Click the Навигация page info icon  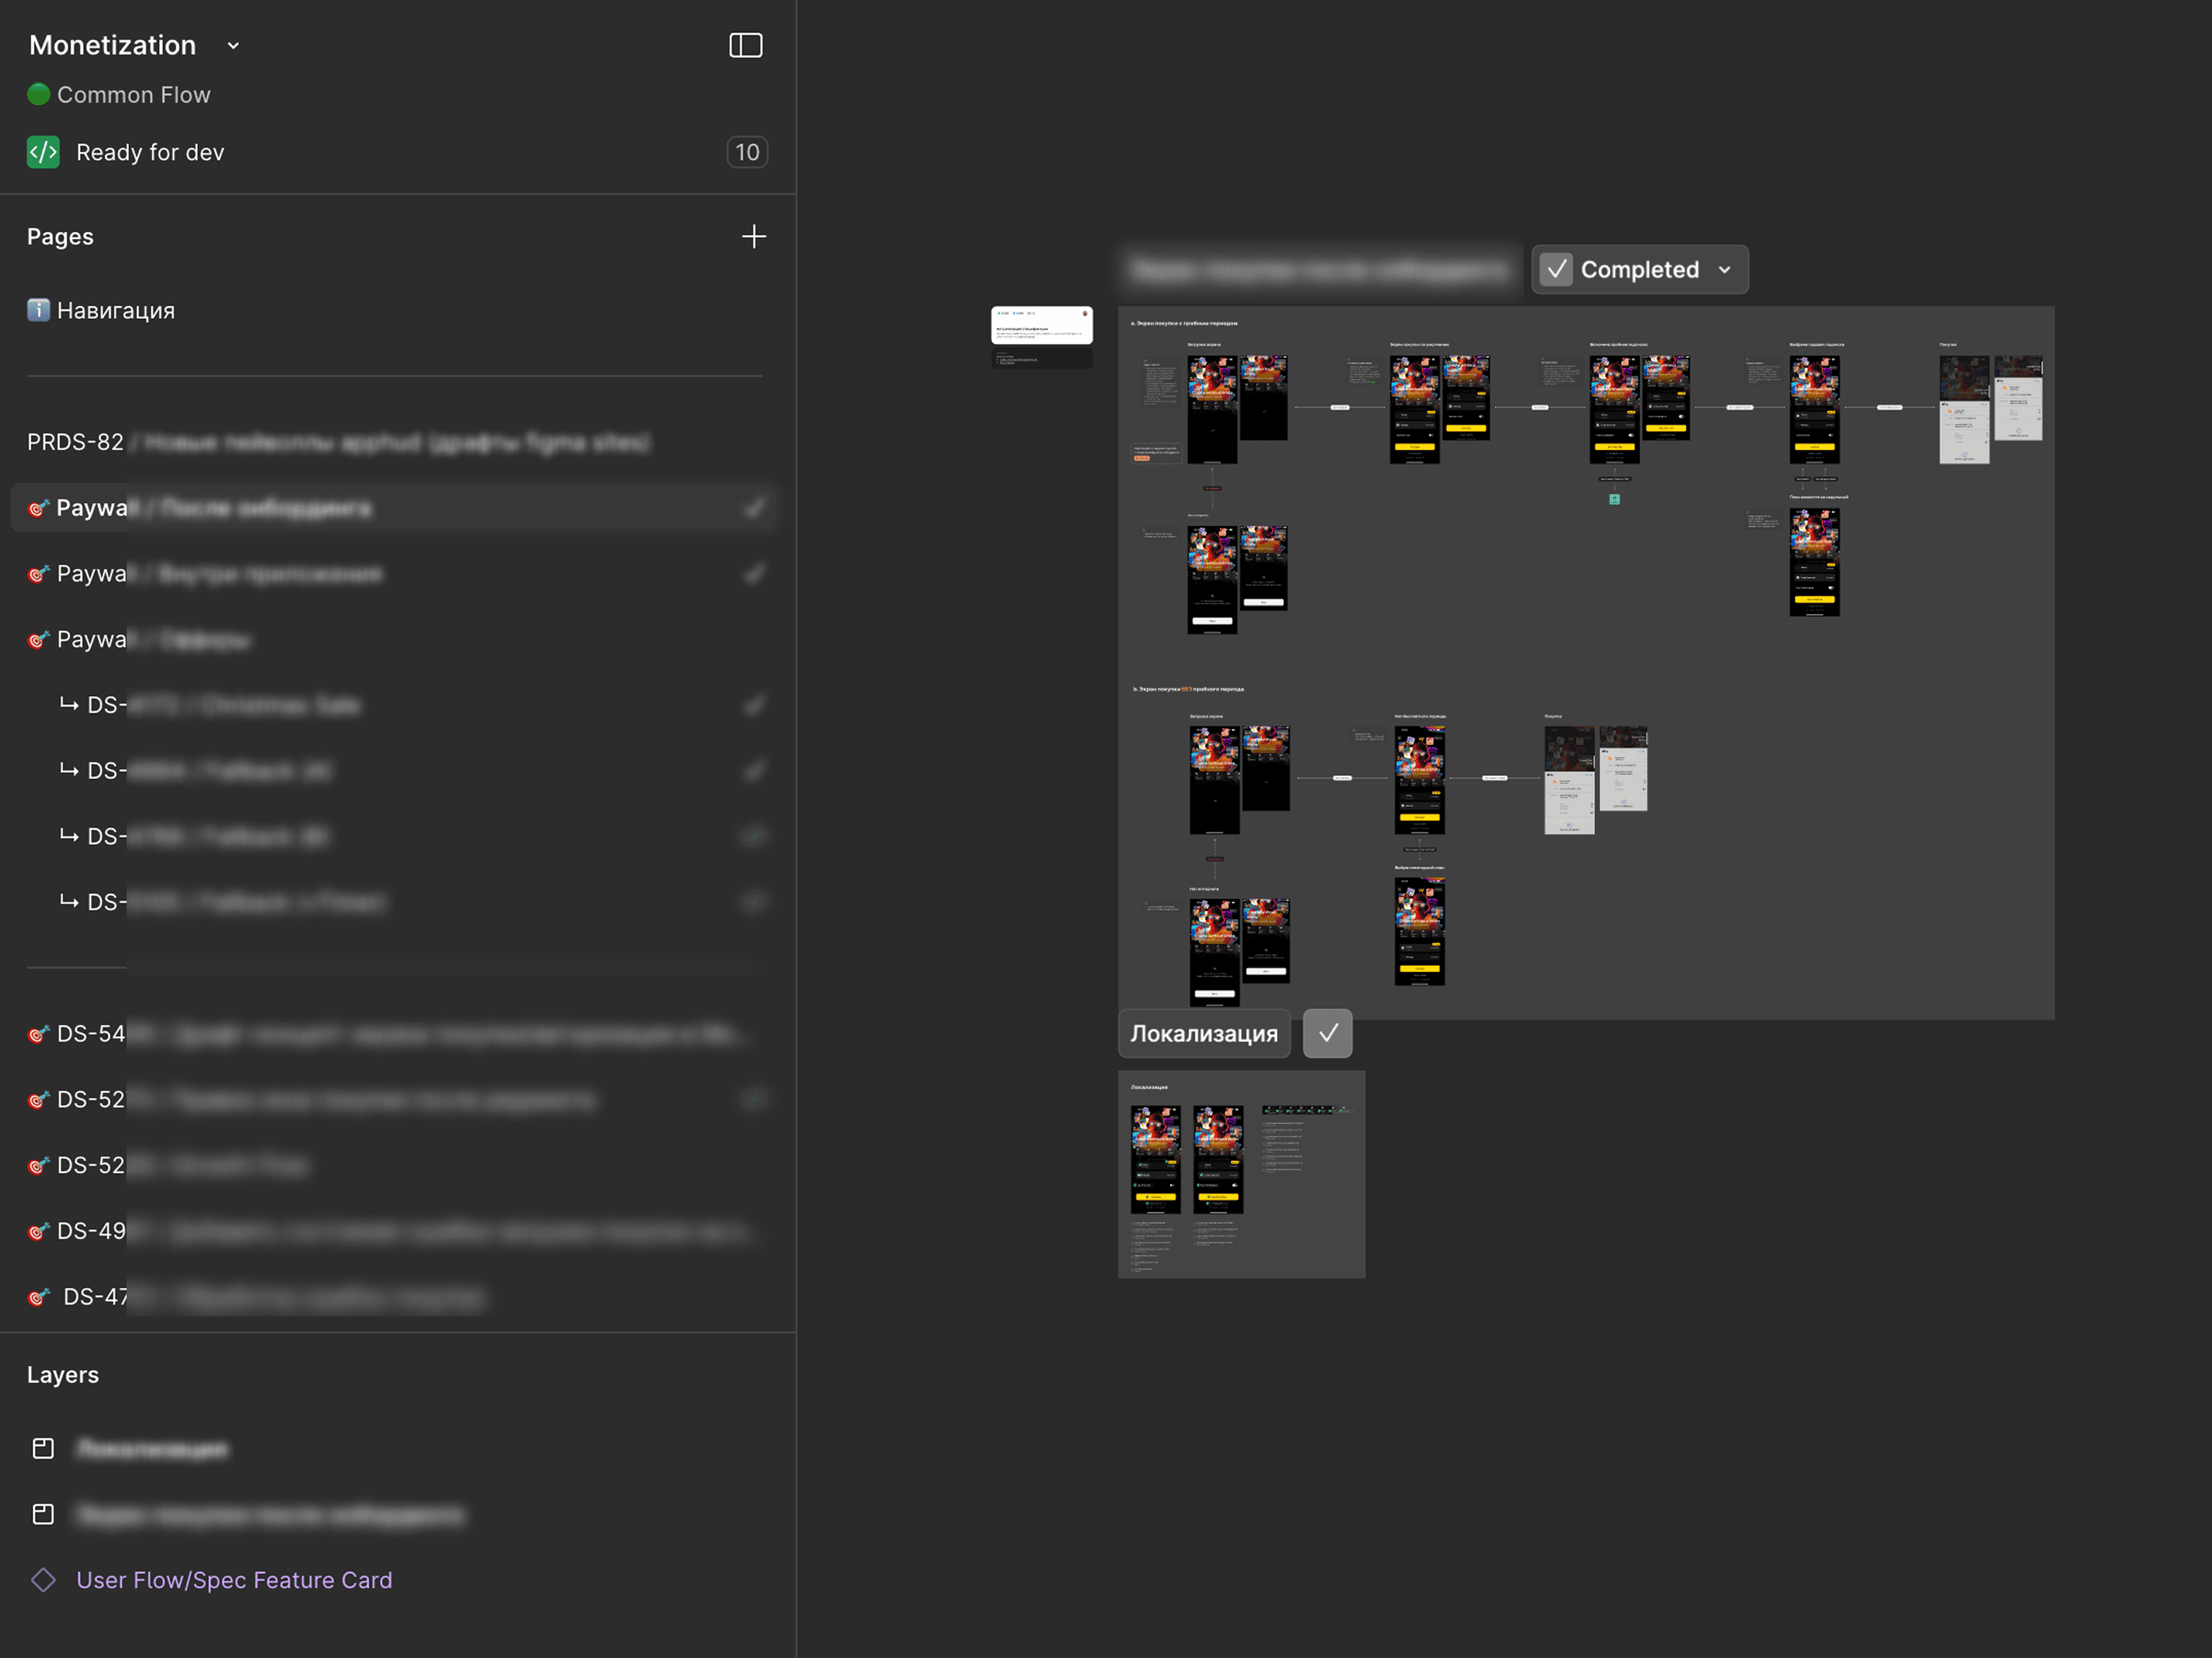pos(38,310)
